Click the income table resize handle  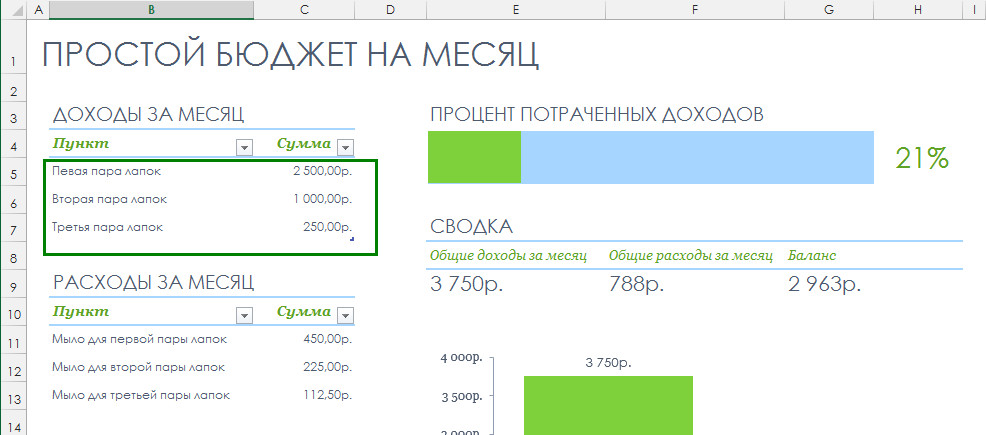point(352,239)
